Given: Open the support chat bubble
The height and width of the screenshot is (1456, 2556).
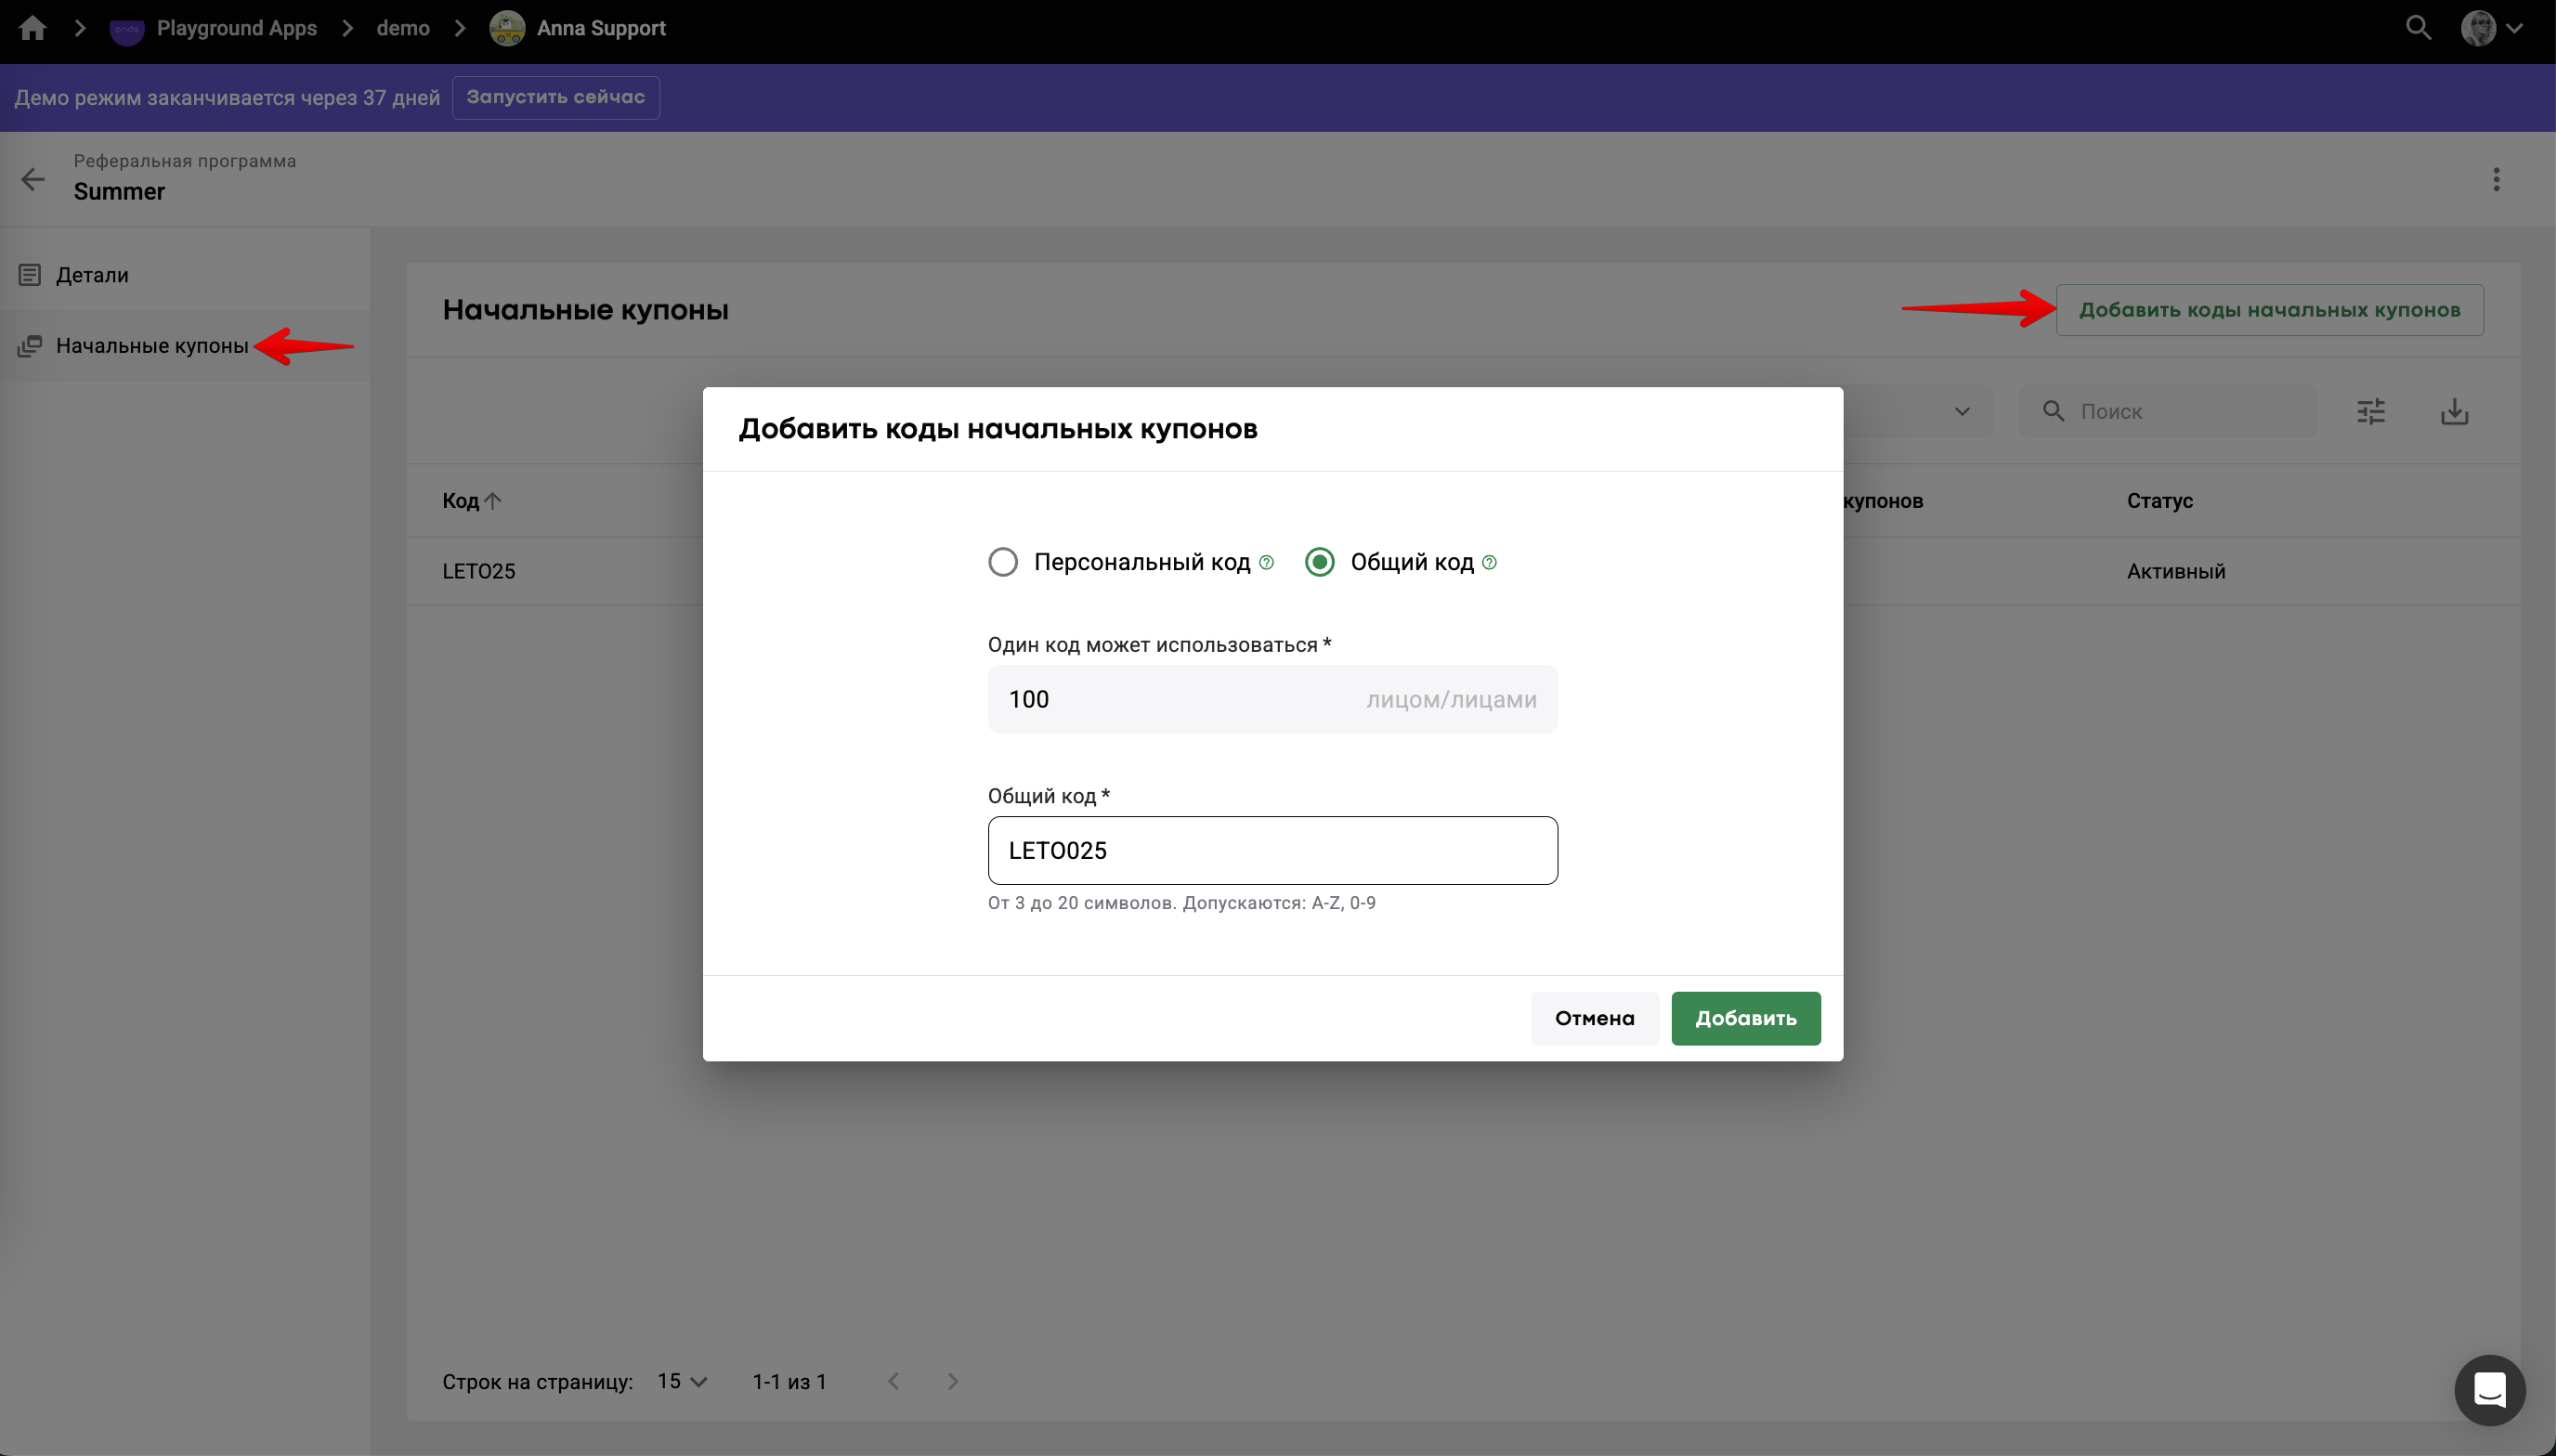Looking at the screenshot, I should 2489,1389.
